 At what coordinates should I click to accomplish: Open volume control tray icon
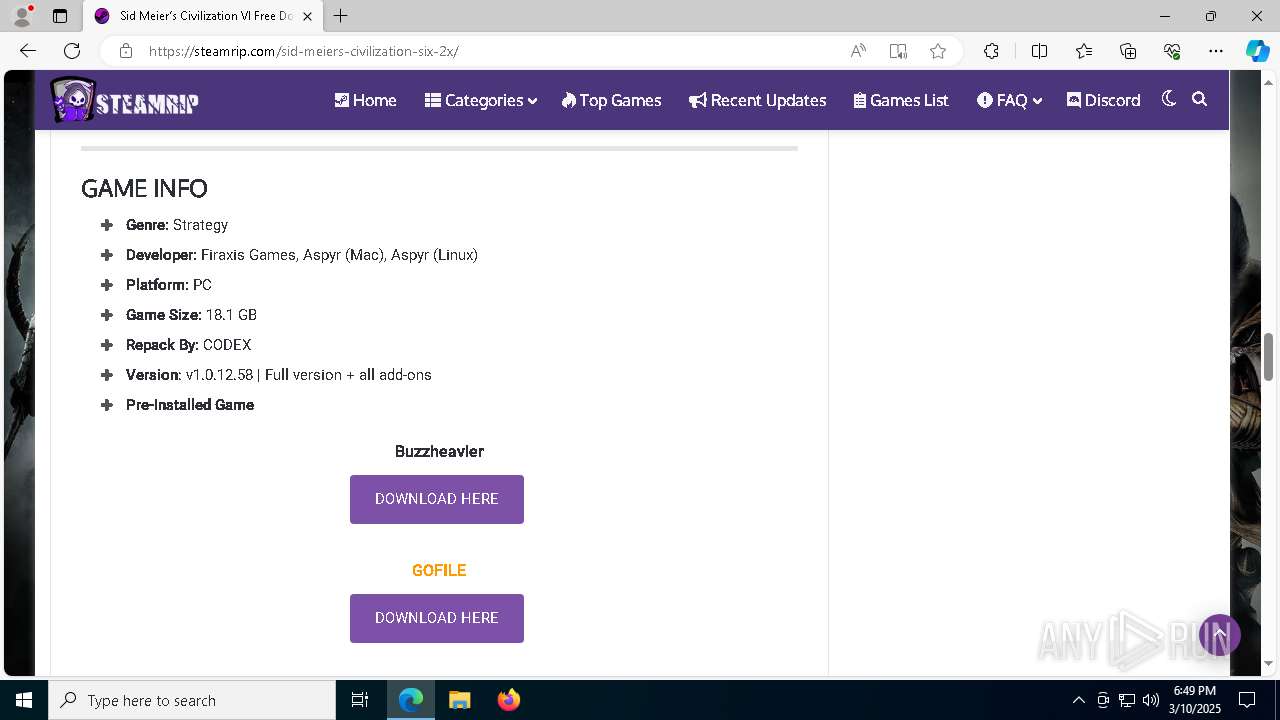(1151, 700)
